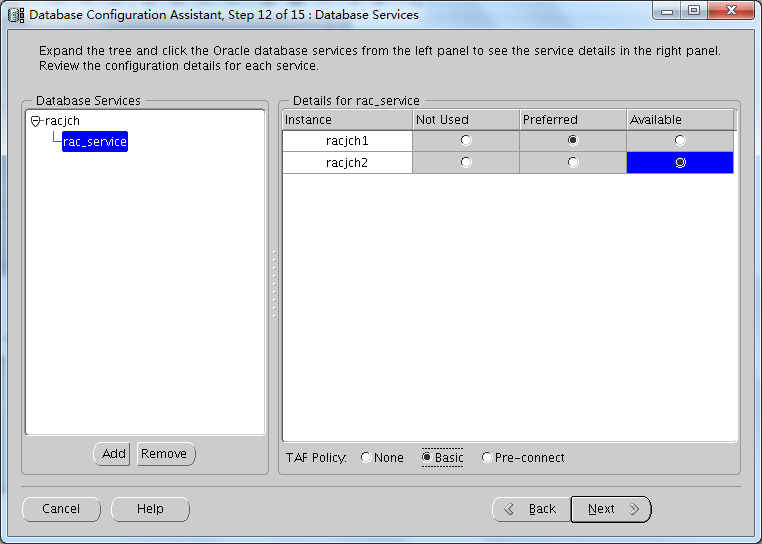Set racjch2 to Available
Viewport: 762px width, 544px height.
[680, 163]
